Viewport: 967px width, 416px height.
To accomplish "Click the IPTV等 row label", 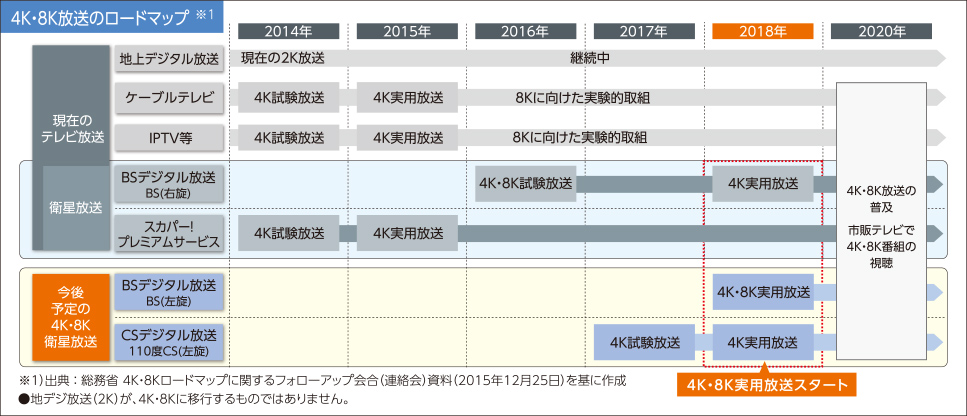I will [168, 137].
